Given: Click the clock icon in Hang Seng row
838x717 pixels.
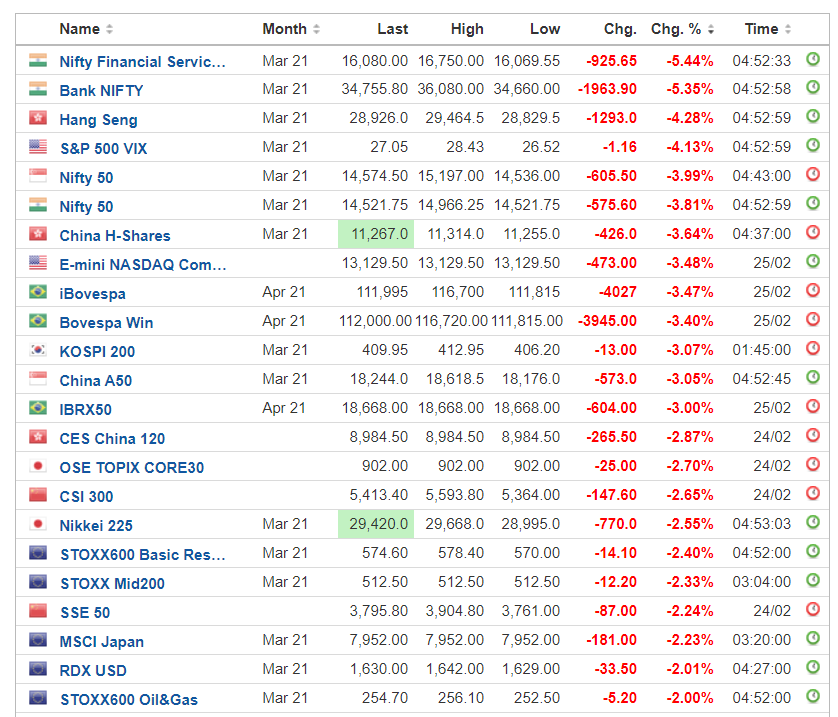Looking at the screenshot, I should (x=812, y=116).
